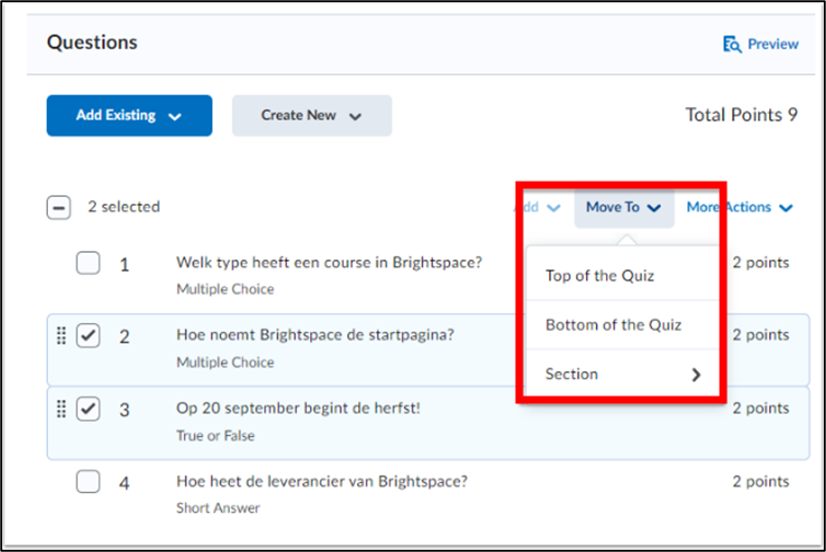
Task: Expand the Create New dropdown
Action: (x=312, y=115)
